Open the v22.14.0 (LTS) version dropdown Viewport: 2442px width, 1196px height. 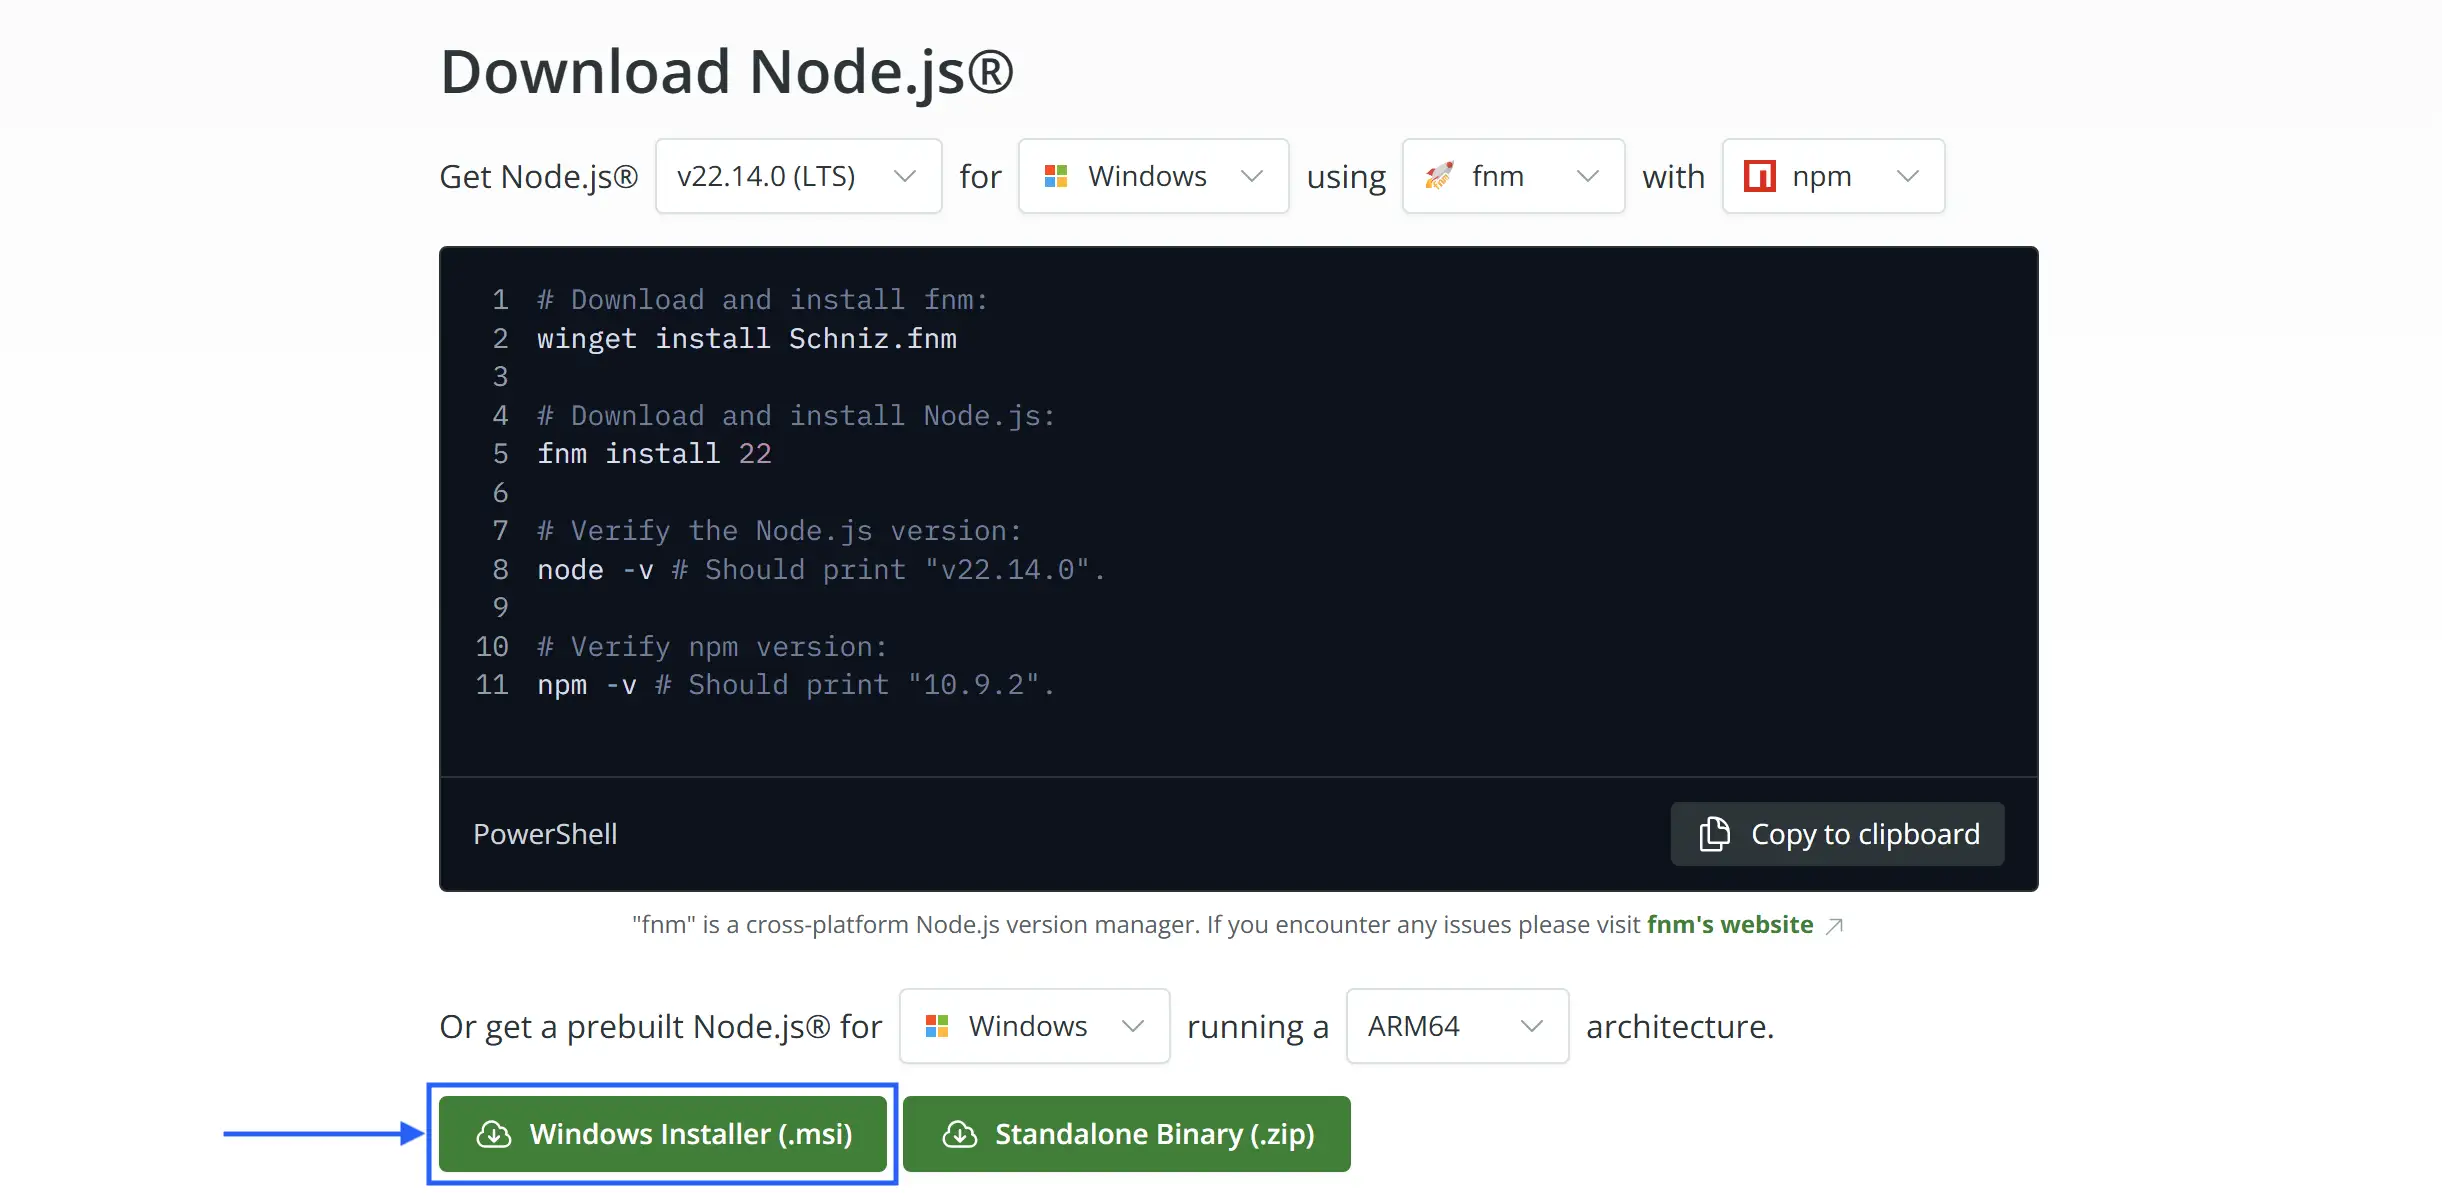pyautogui.click(x=798, y=176)
